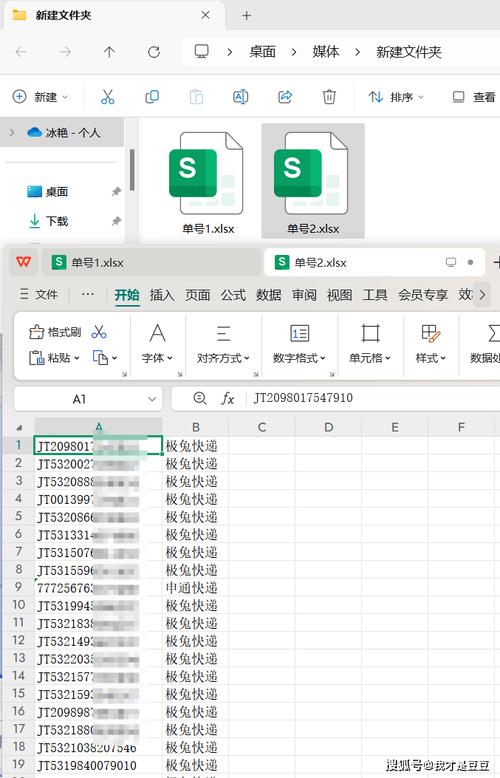Click the fx insert function icon

(228, 398)
